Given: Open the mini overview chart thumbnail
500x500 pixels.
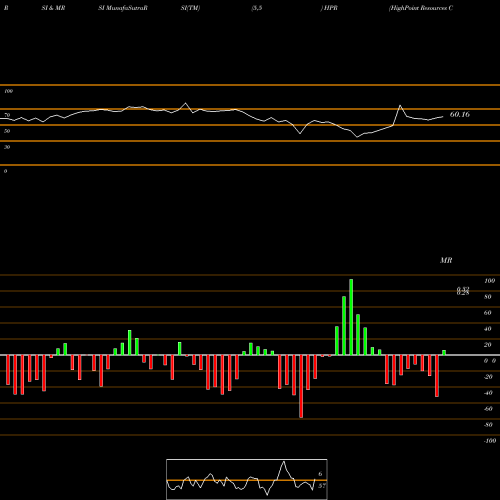Looking at the screenshot, I should 247,479.
